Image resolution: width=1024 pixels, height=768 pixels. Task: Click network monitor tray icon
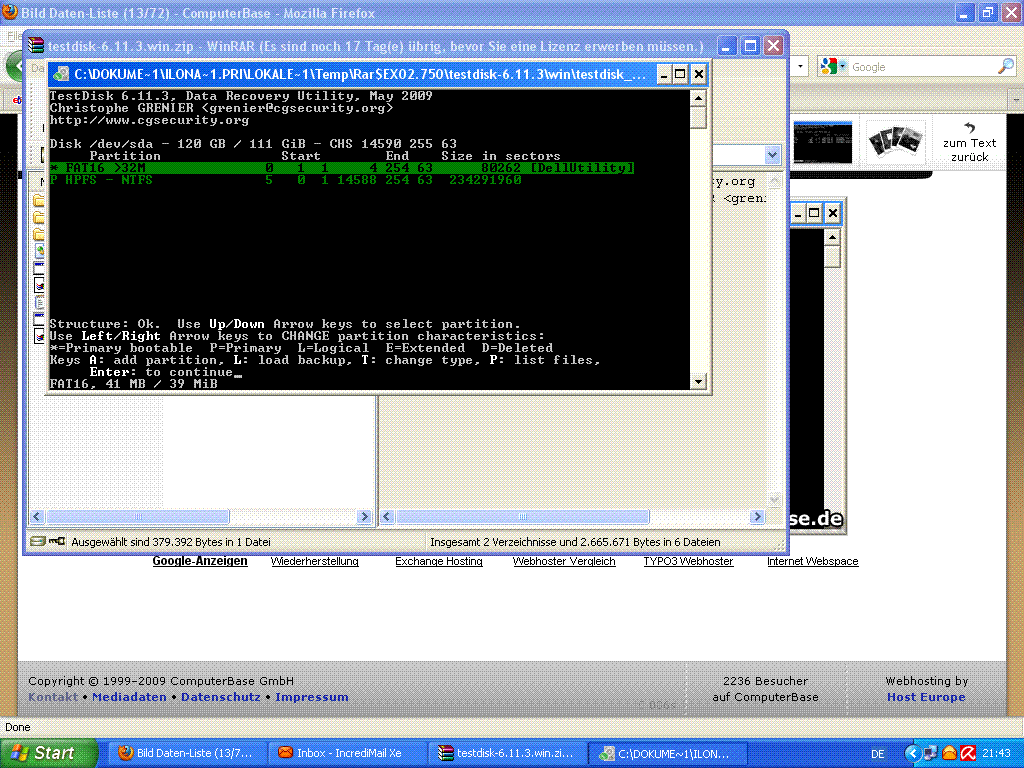click(x=931, y=753)
